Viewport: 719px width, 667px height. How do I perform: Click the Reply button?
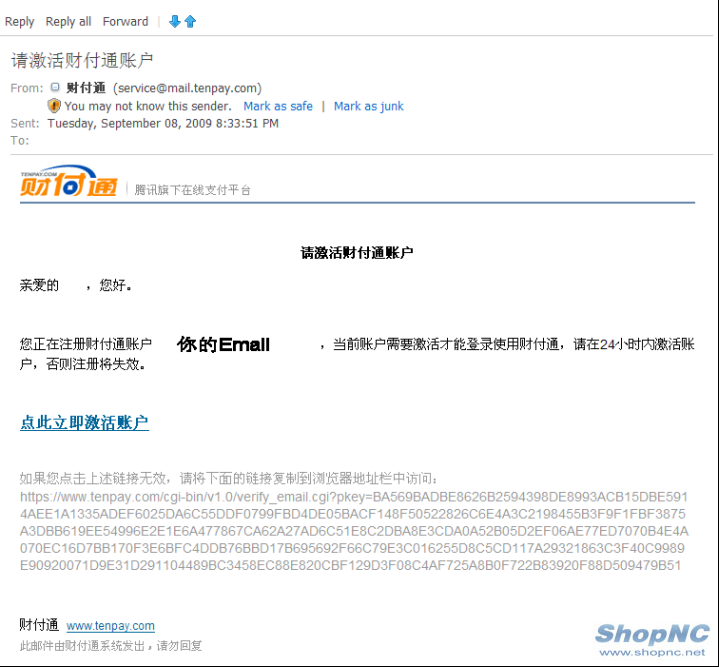point(19,22)
